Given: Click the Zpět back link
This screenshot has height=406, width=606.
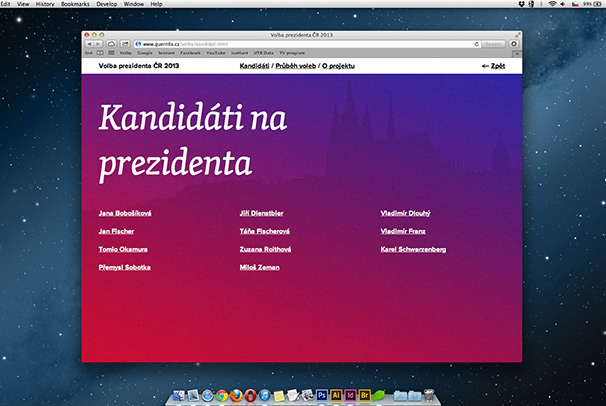Looking at the screenshot, I should (x=493, y=66).
